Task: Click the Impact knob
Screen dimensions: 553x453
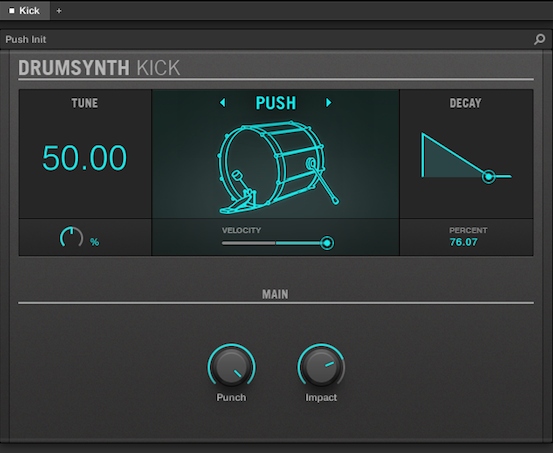Action: click(x=321, y=366)
